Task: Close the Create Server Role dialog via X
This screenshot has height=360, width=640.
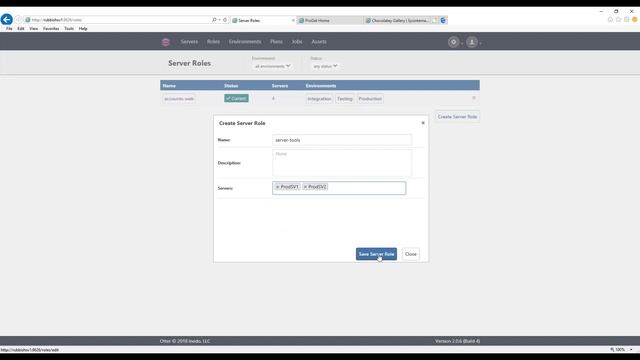Action: coord(423,123)
